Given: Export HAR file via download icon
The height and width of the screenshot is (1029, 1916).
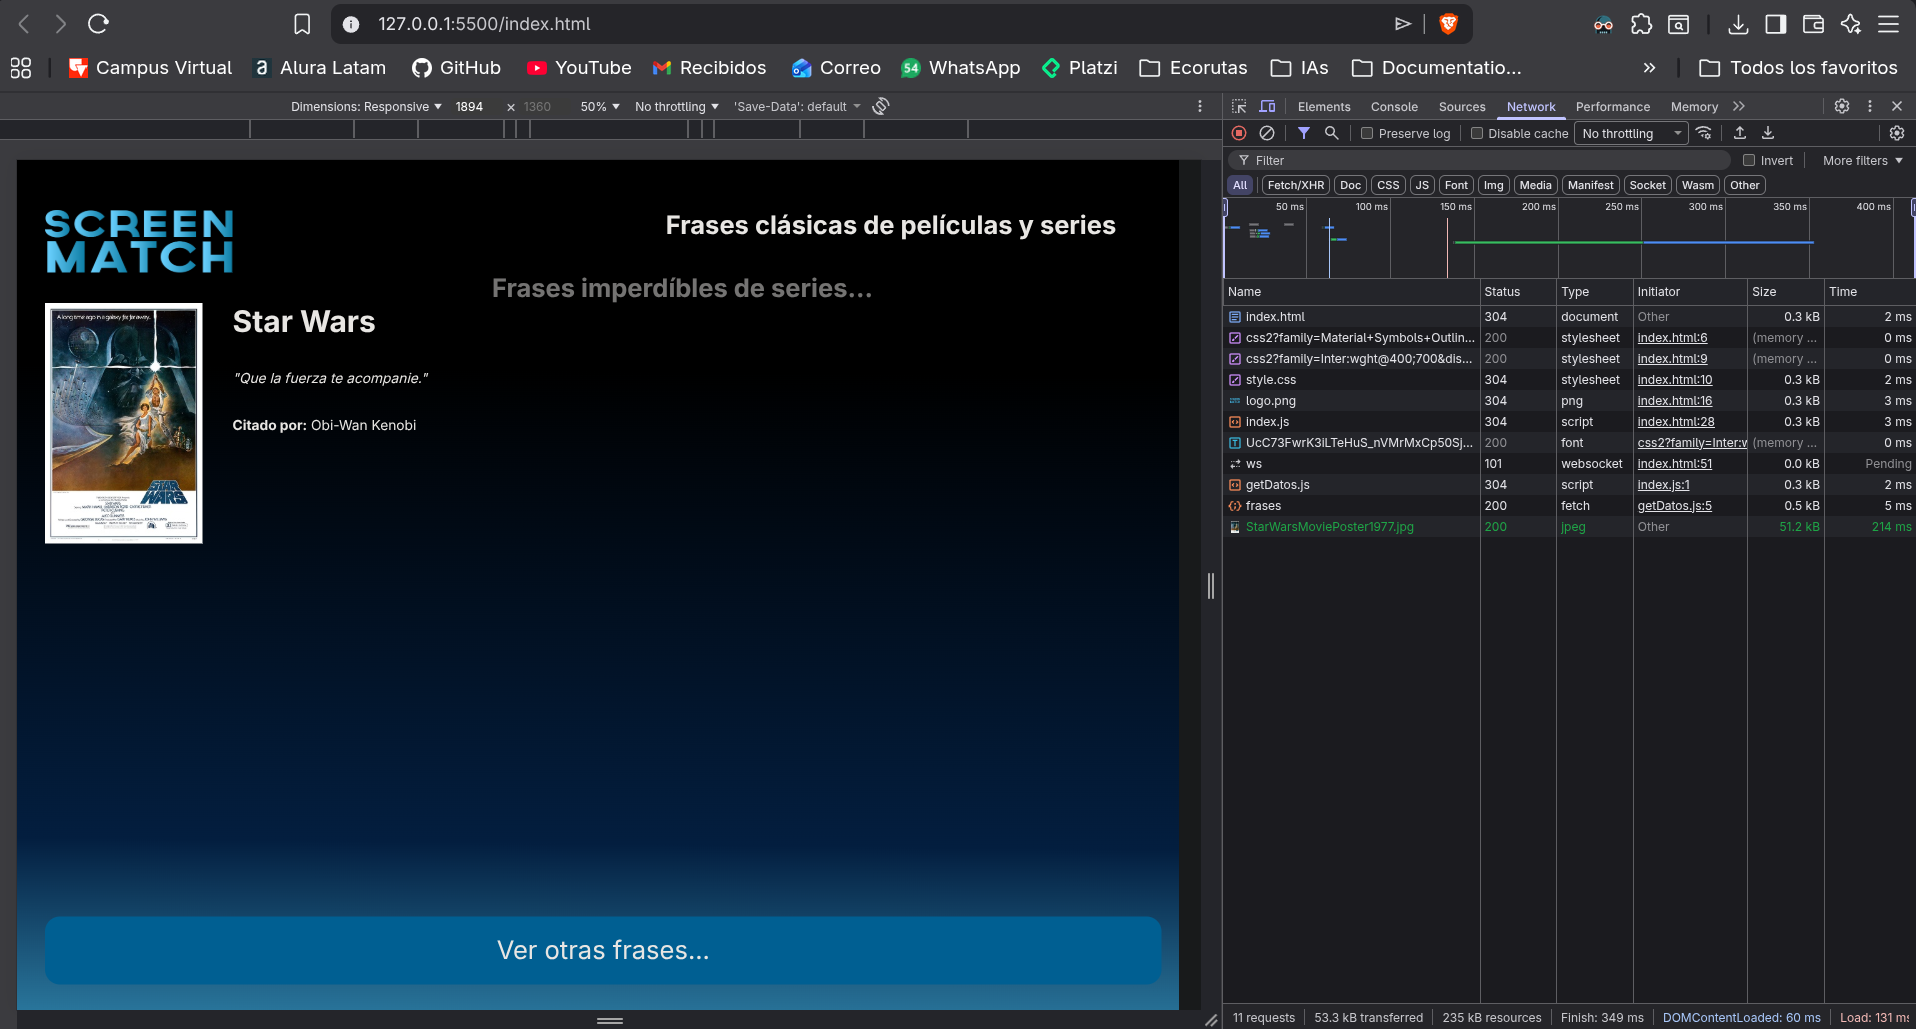Looking at the screenshot, I should [x=1768, y=133].
